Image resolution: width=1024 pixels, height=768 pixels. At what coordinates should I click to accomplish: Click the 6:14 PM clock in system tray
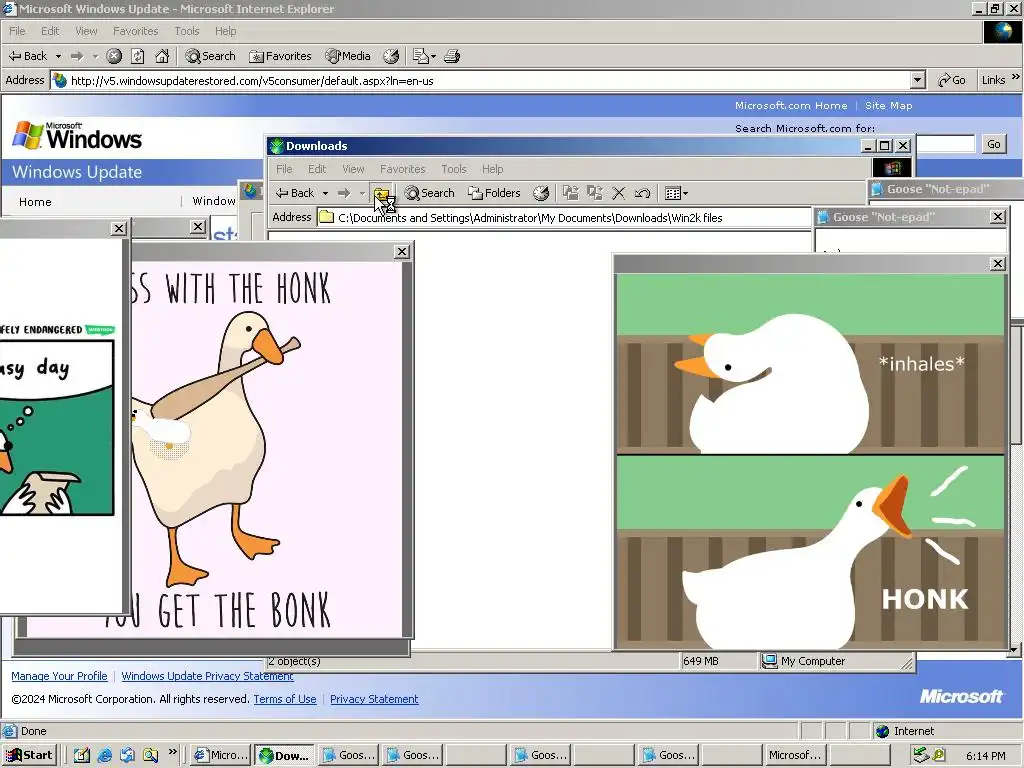point(985,756)
